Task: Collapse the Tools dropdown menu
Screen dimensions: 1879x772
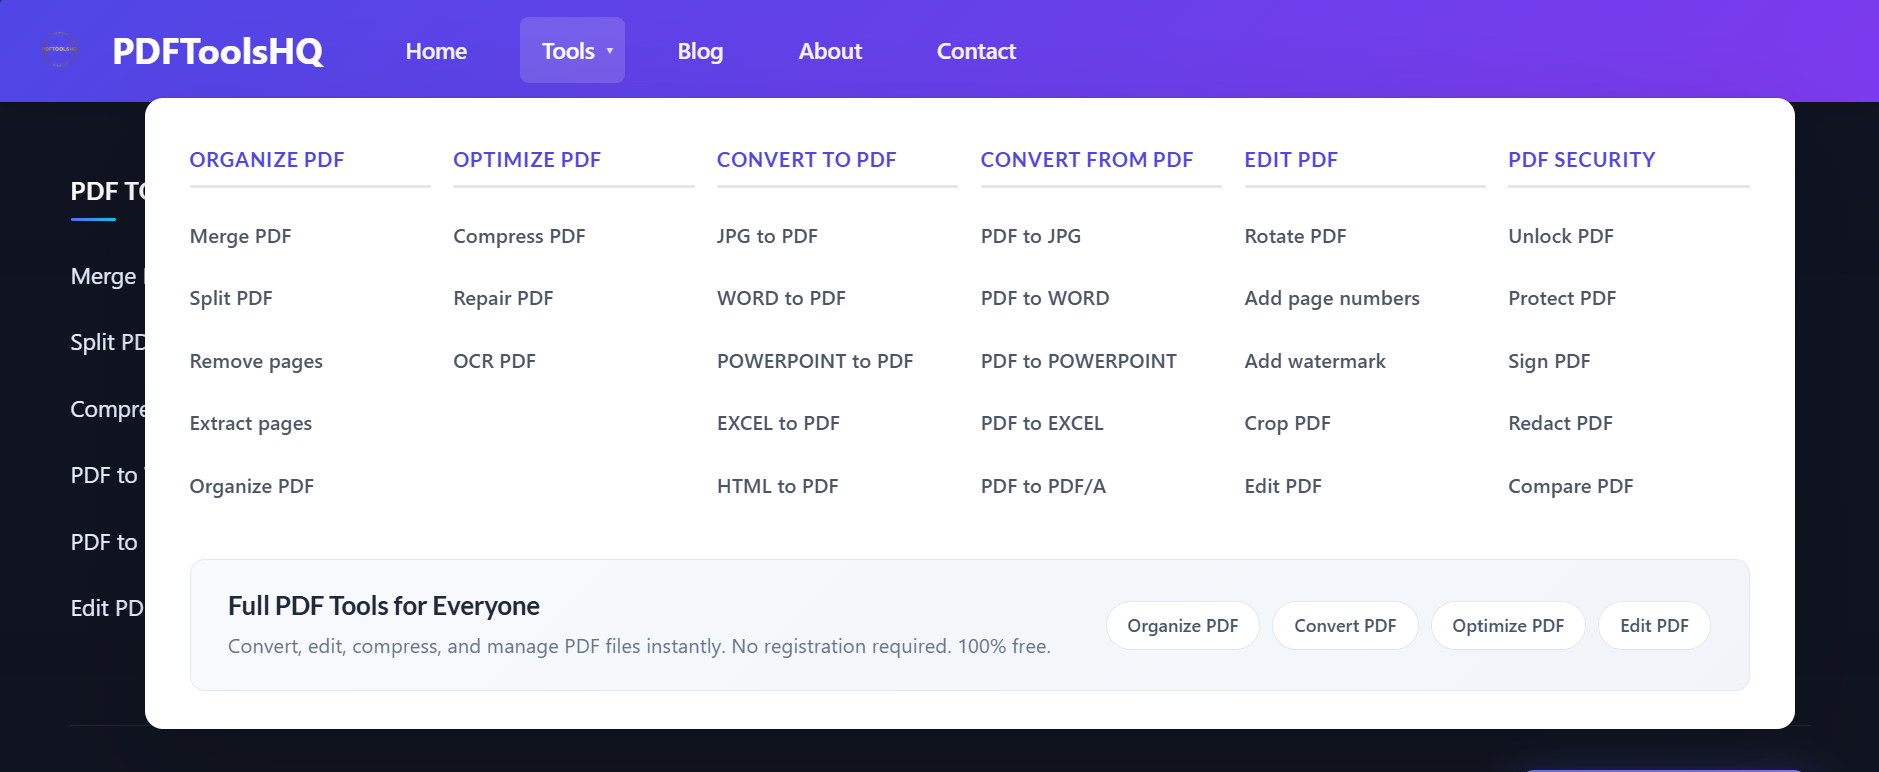Action: (x=572, y=50)
